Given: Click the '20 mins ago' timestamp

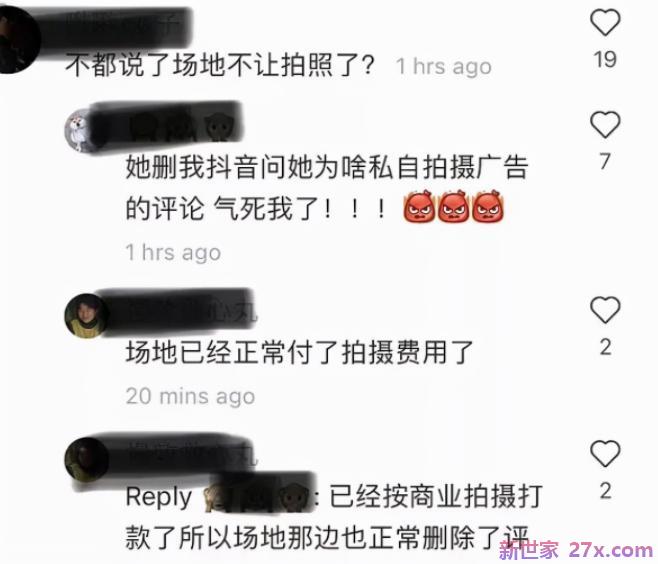Looking at the screenshot, I should 191,396.
